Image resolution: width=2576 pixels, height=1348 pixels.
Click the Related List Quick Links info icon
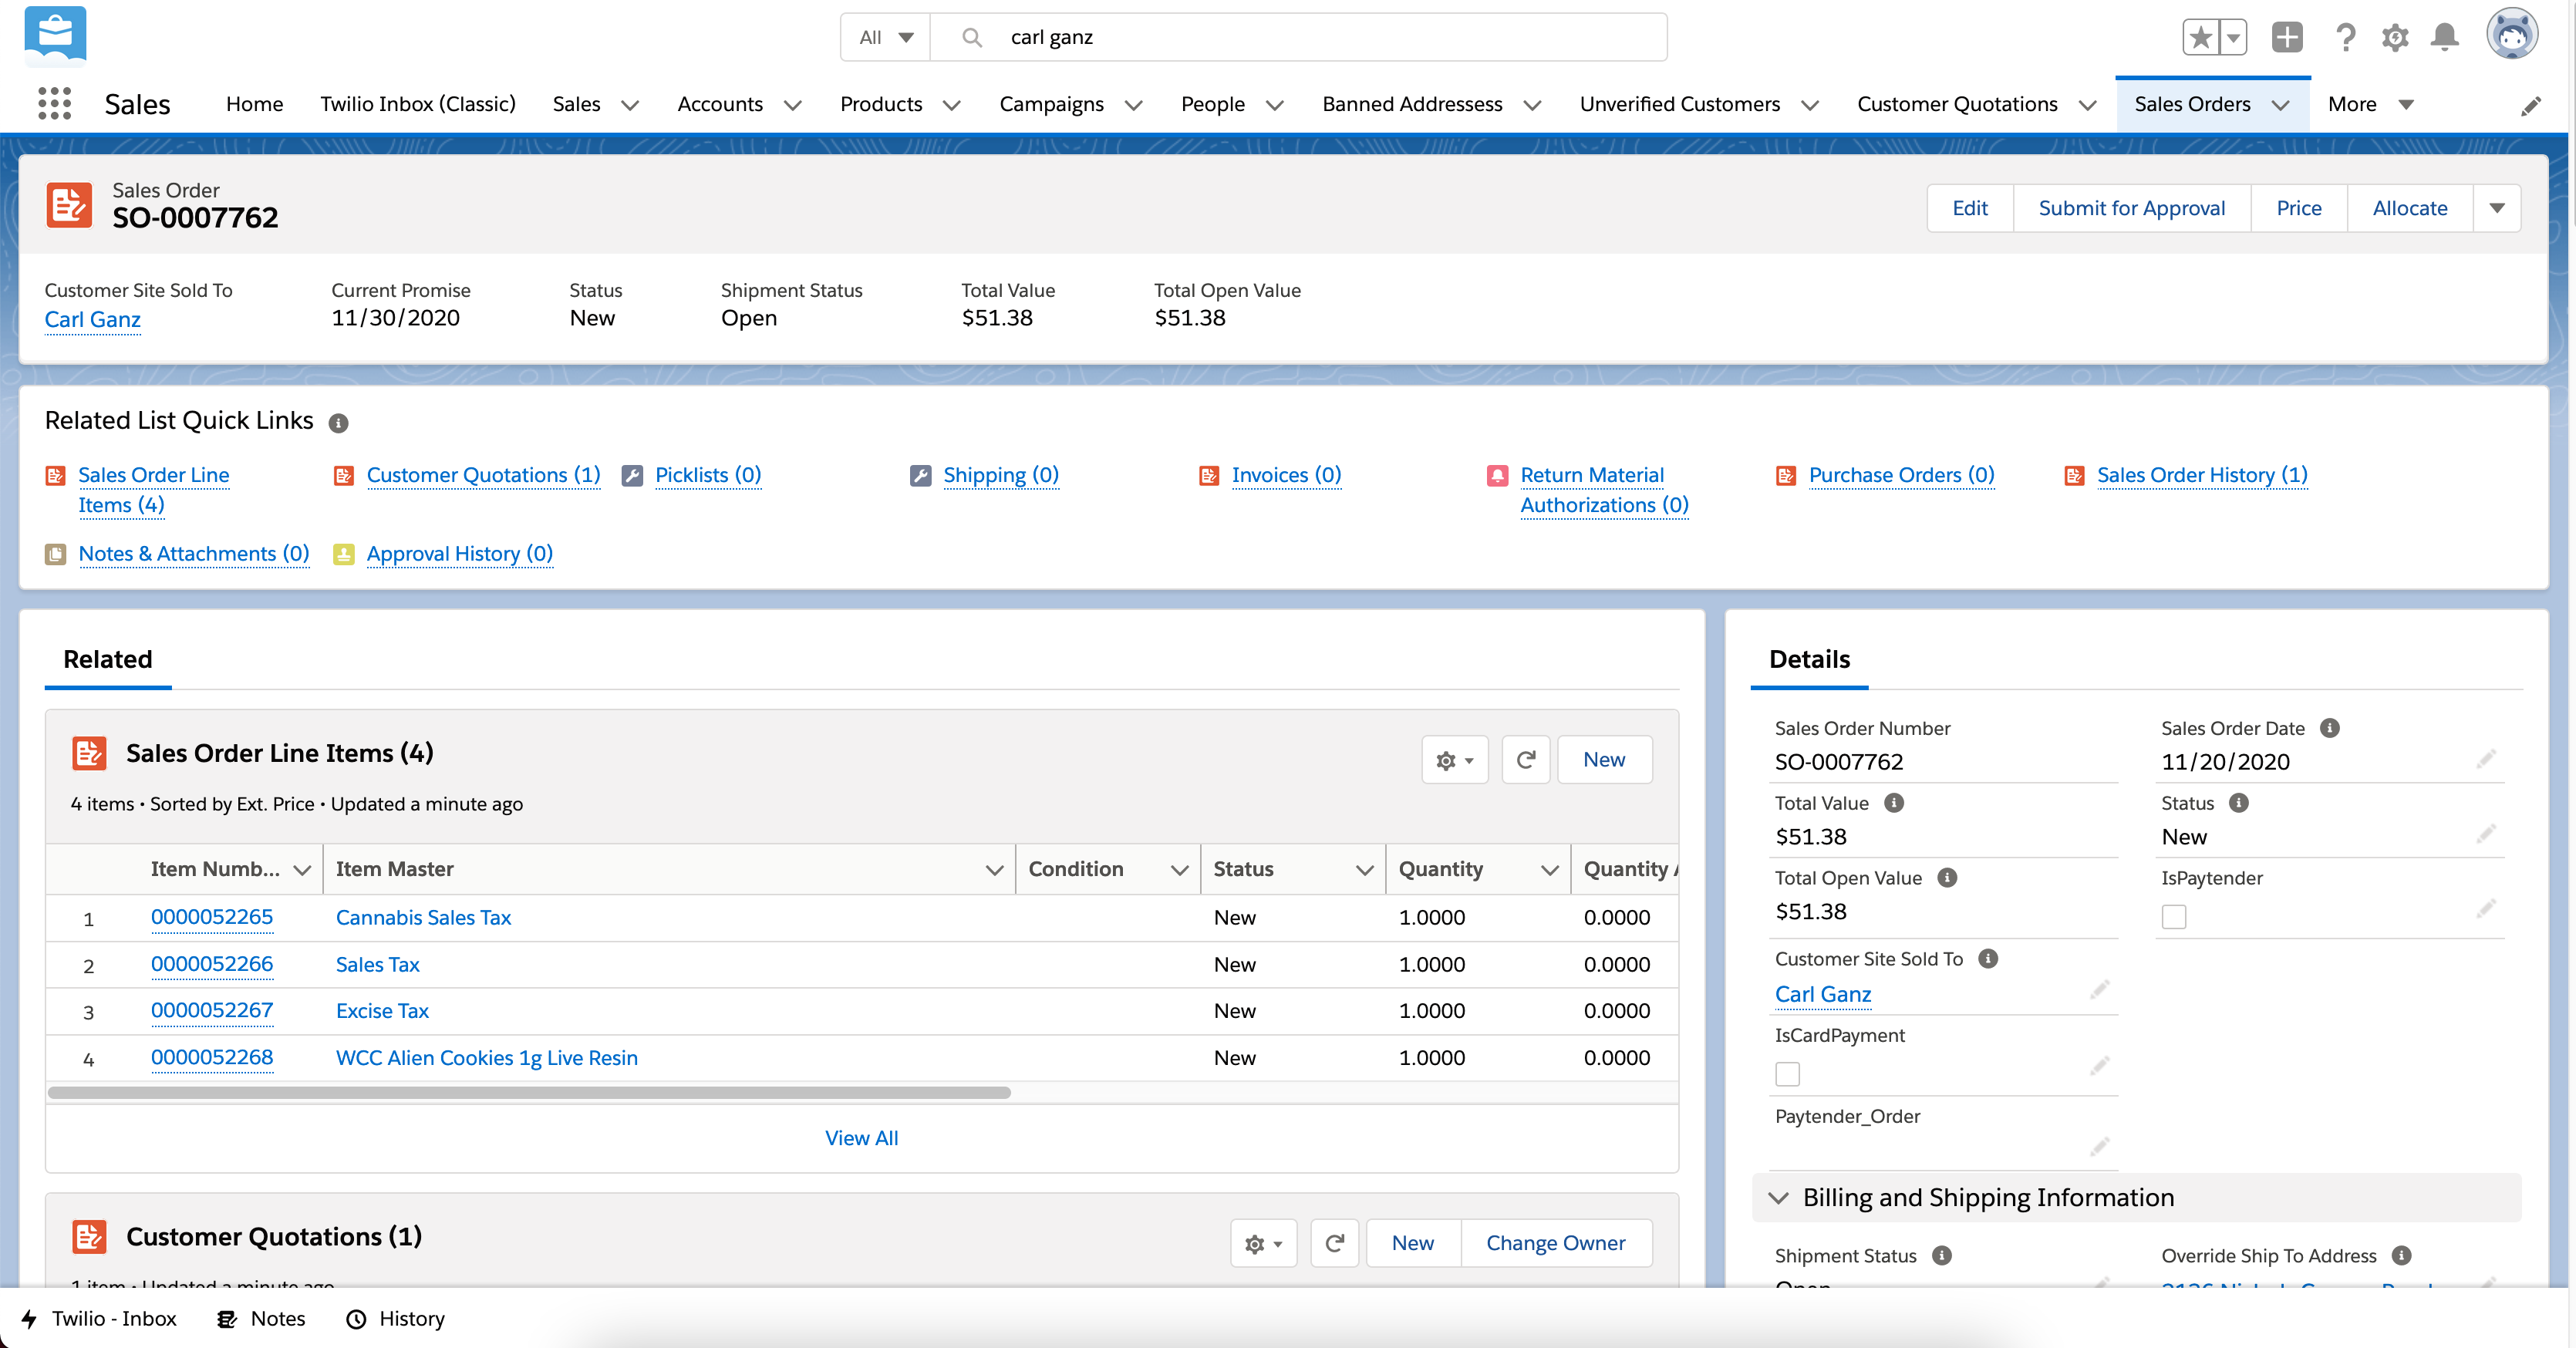[339, 423]
